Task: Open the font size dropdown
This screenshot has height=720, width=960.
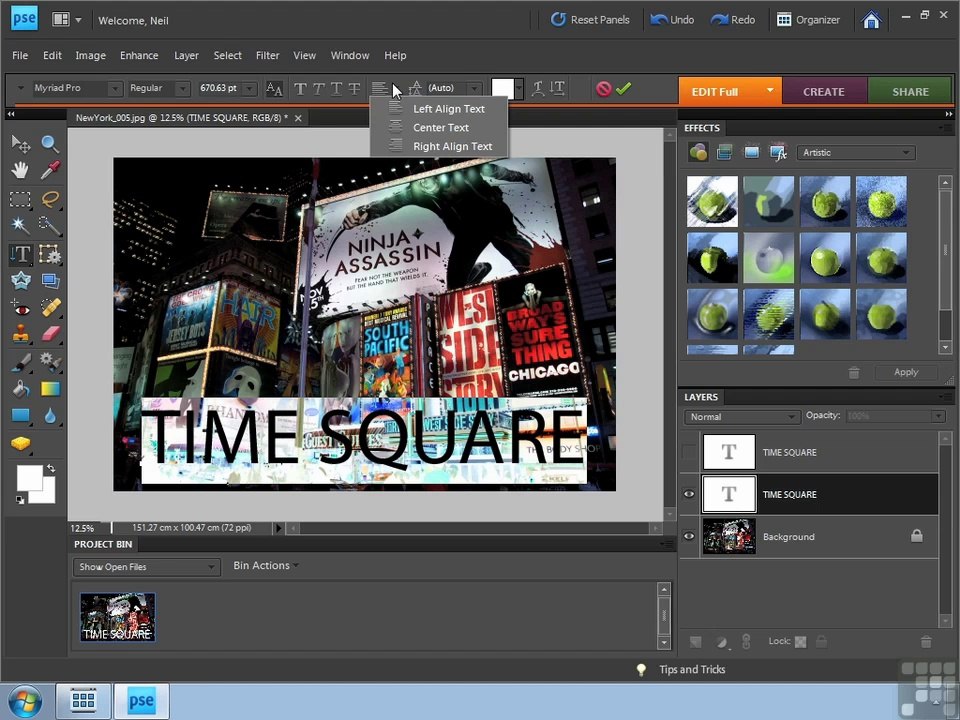Action: (x=249, y=89)
